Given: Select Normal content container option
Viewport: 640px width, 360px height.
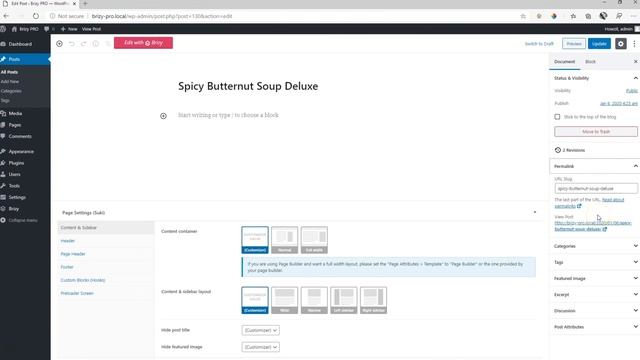Looking at the screenshot, I should [x=284, y=240].
